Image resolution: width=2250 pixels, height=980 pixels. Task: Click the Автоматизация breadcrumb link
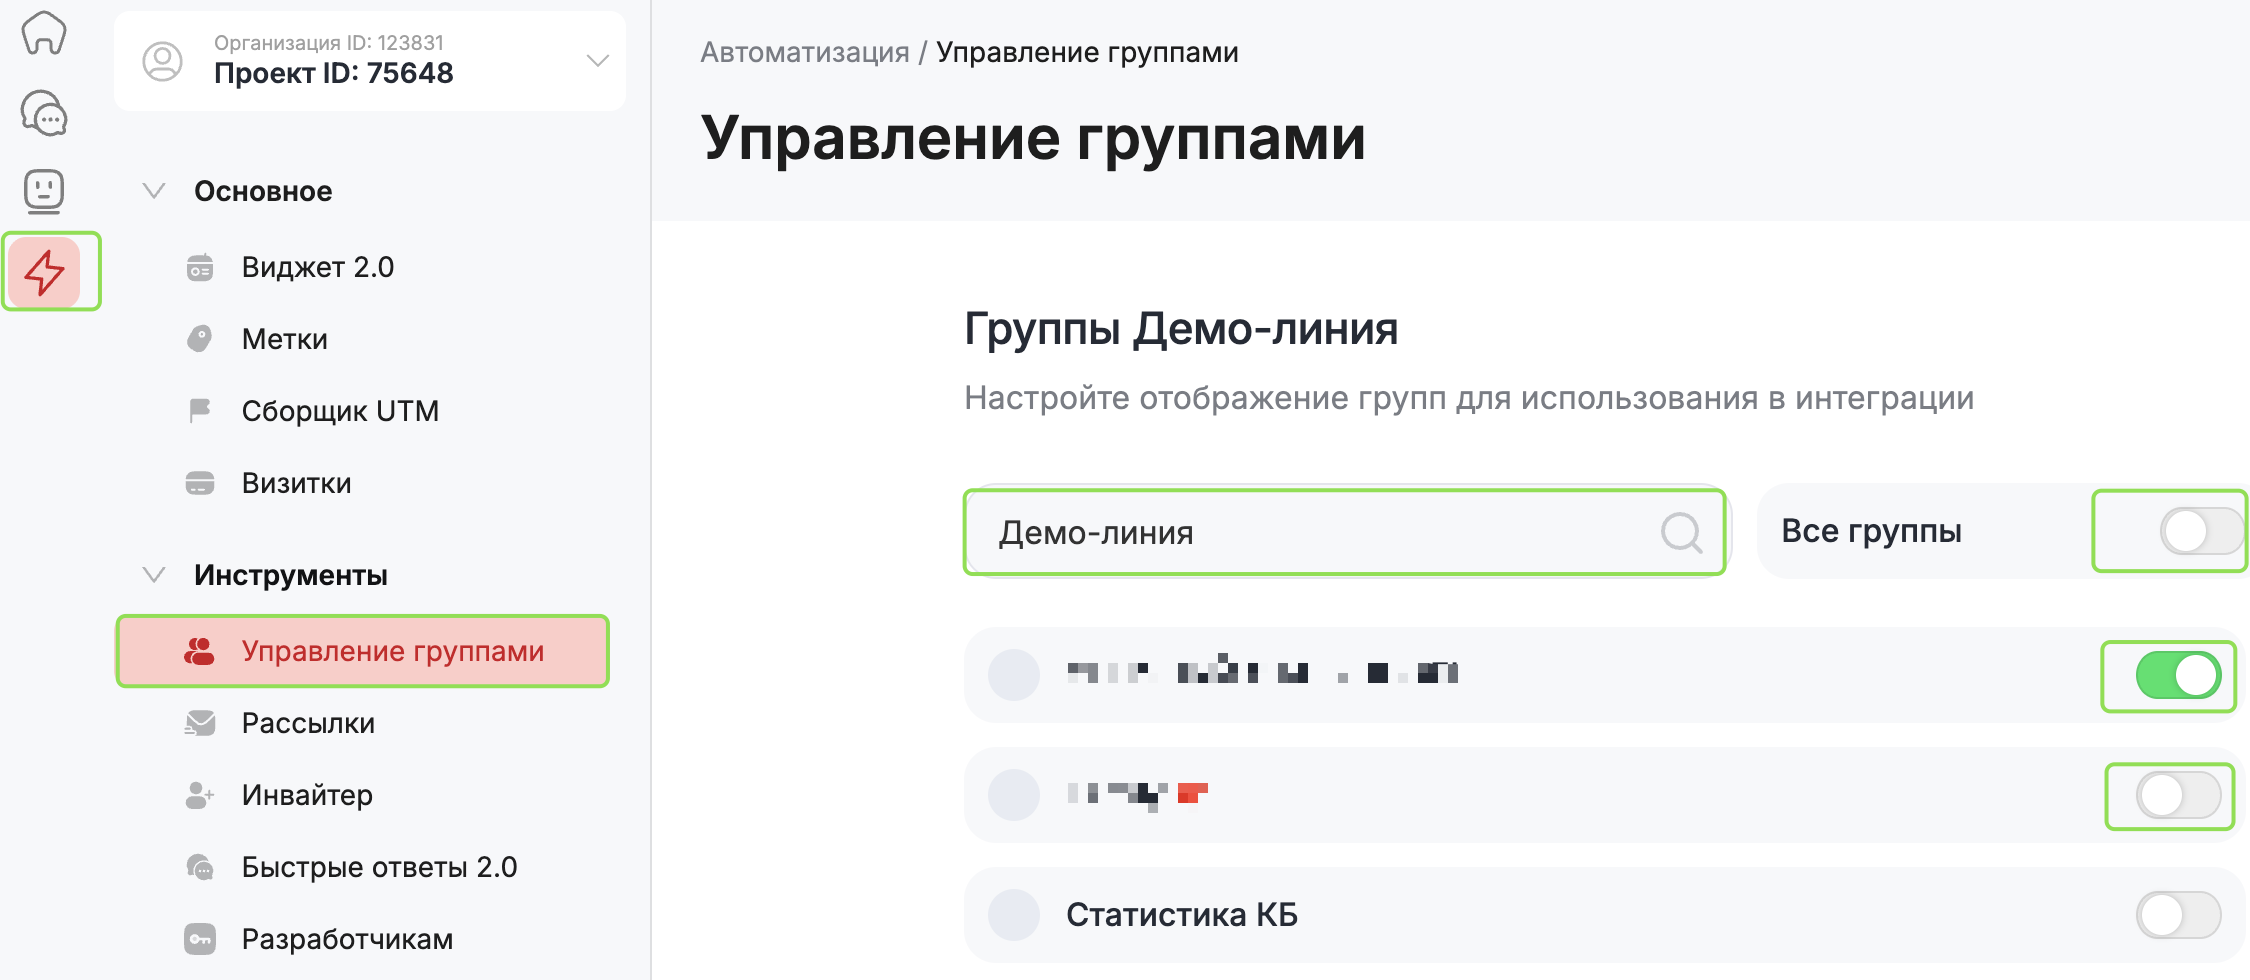(804, 52)
